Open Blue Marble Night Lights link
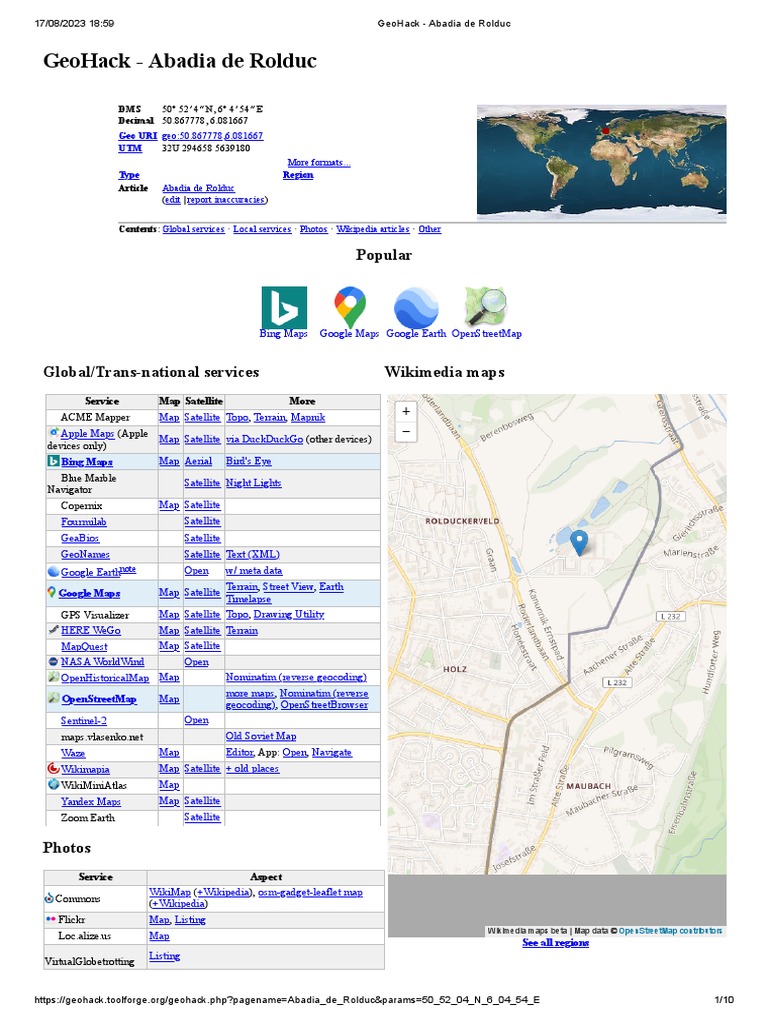This screenshot has height=1024, width=768. [253, 483]
